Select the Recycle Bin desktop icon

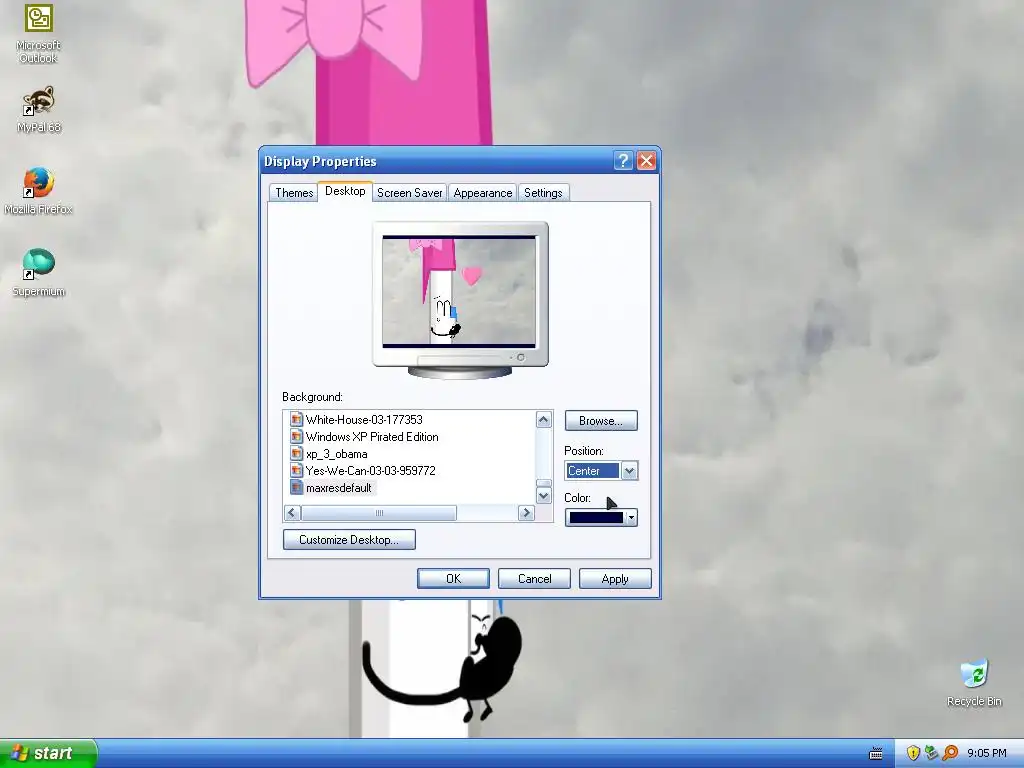point(974,683)
